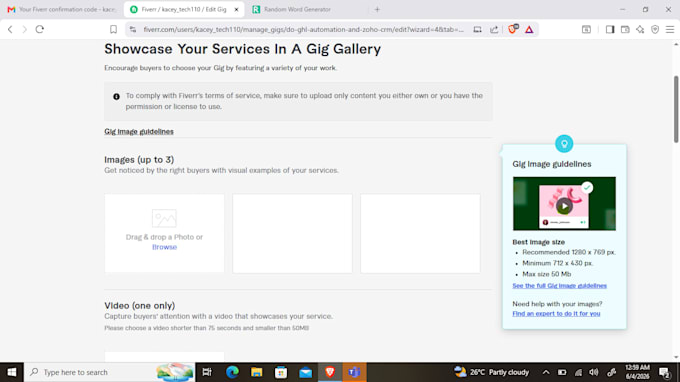680x382 pixels.
Task: Open network icon in system tray
Action: (x=578, y=372)
